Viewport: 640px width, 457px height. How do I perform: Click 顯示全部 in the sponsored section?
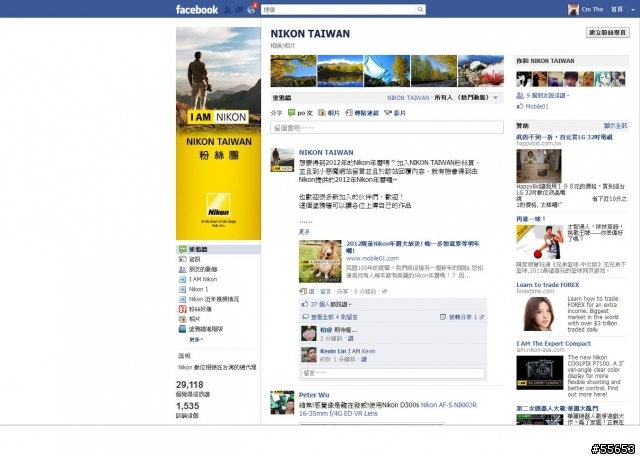pos(615,126)
